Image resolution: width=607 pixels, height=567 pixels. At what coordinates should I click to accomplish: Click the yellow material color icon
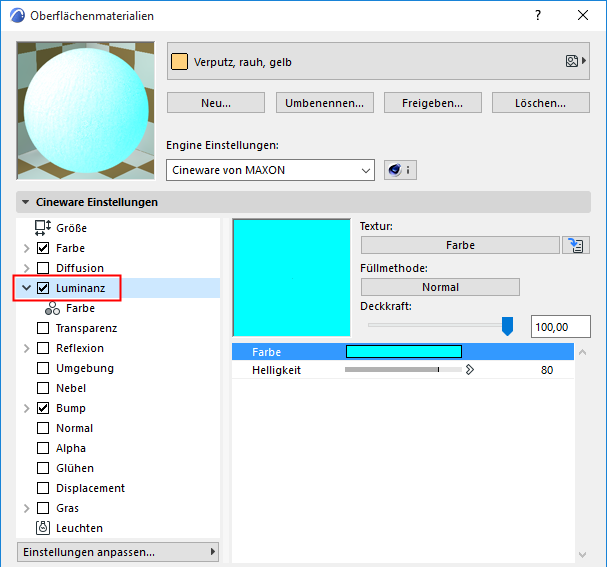click(179, 62)
